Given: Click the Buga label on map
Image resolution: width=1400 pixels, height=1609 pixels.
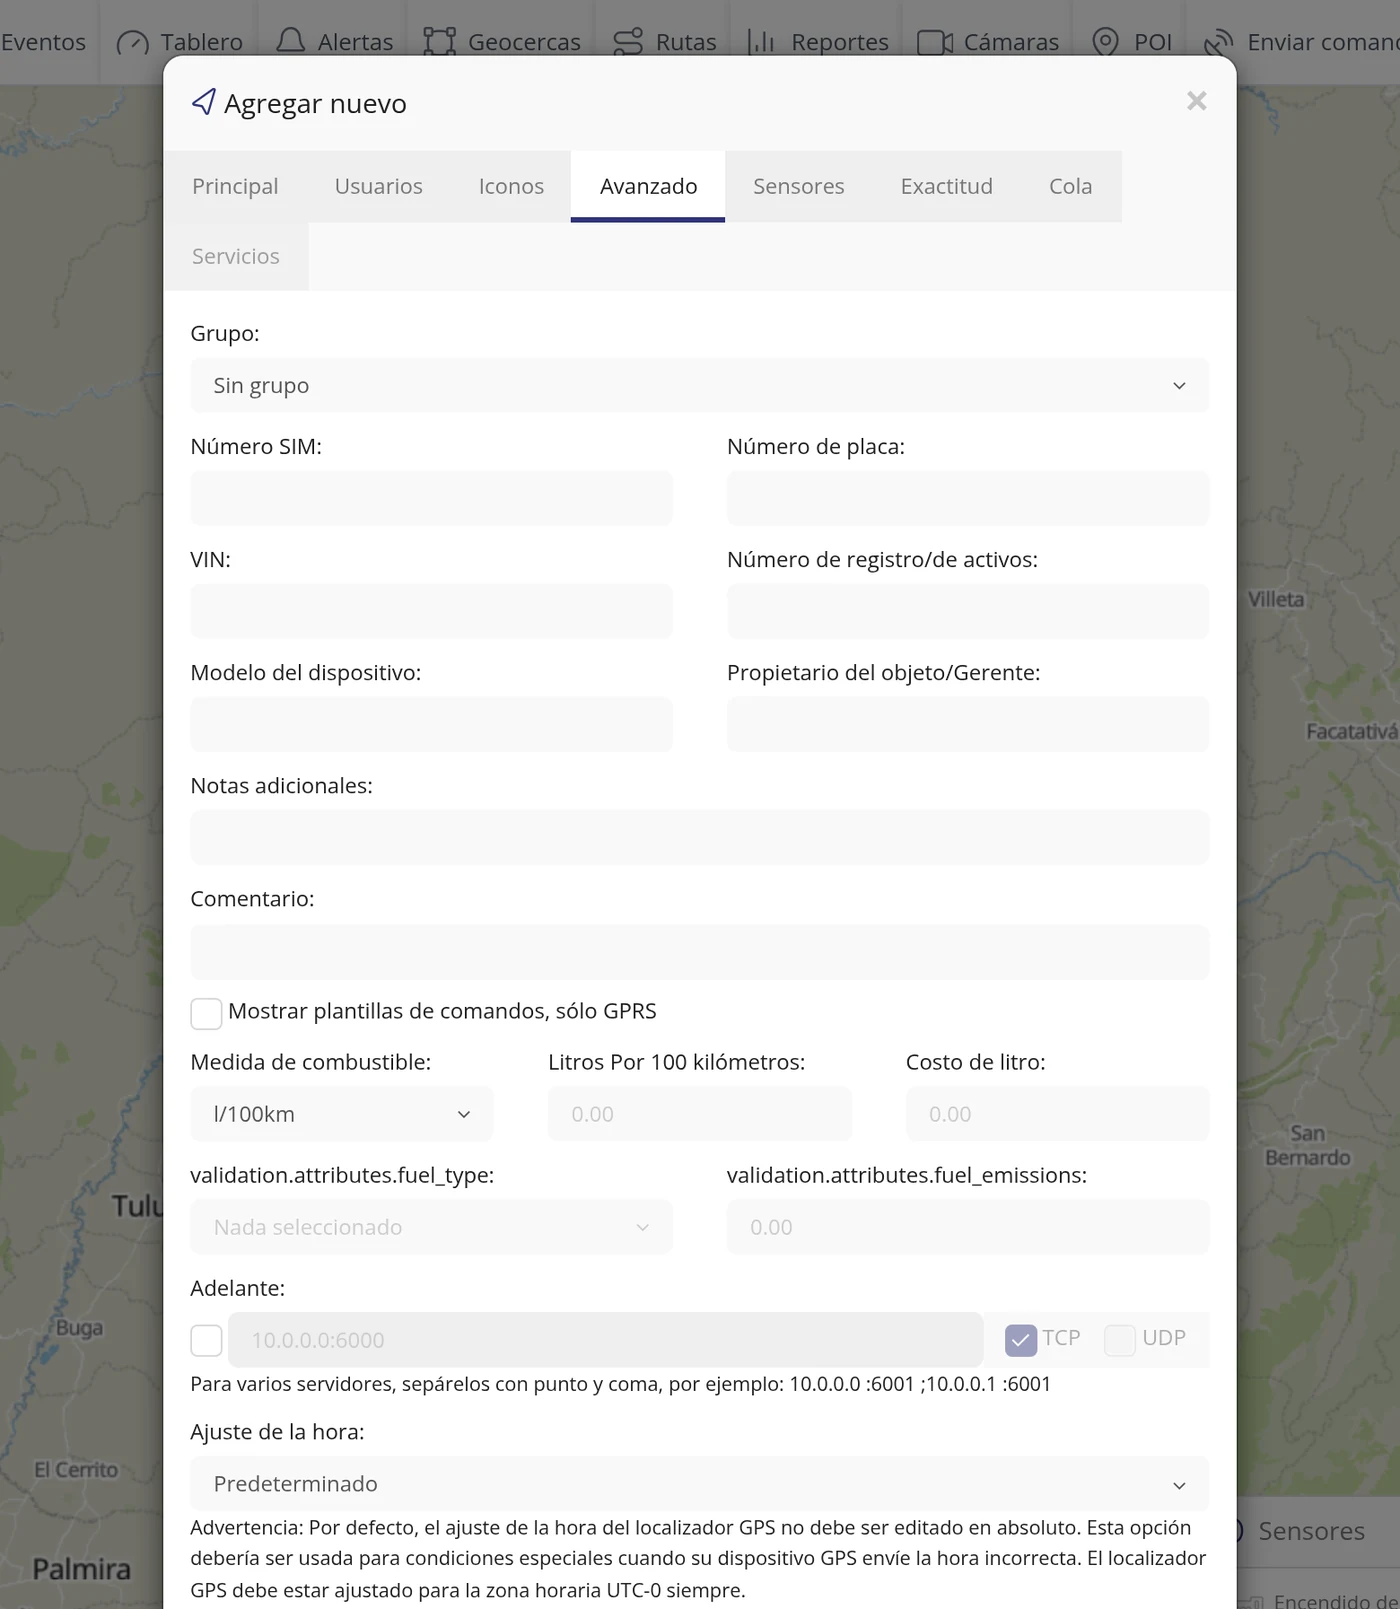Looking at the screenshot, I should pos(79,1328).
